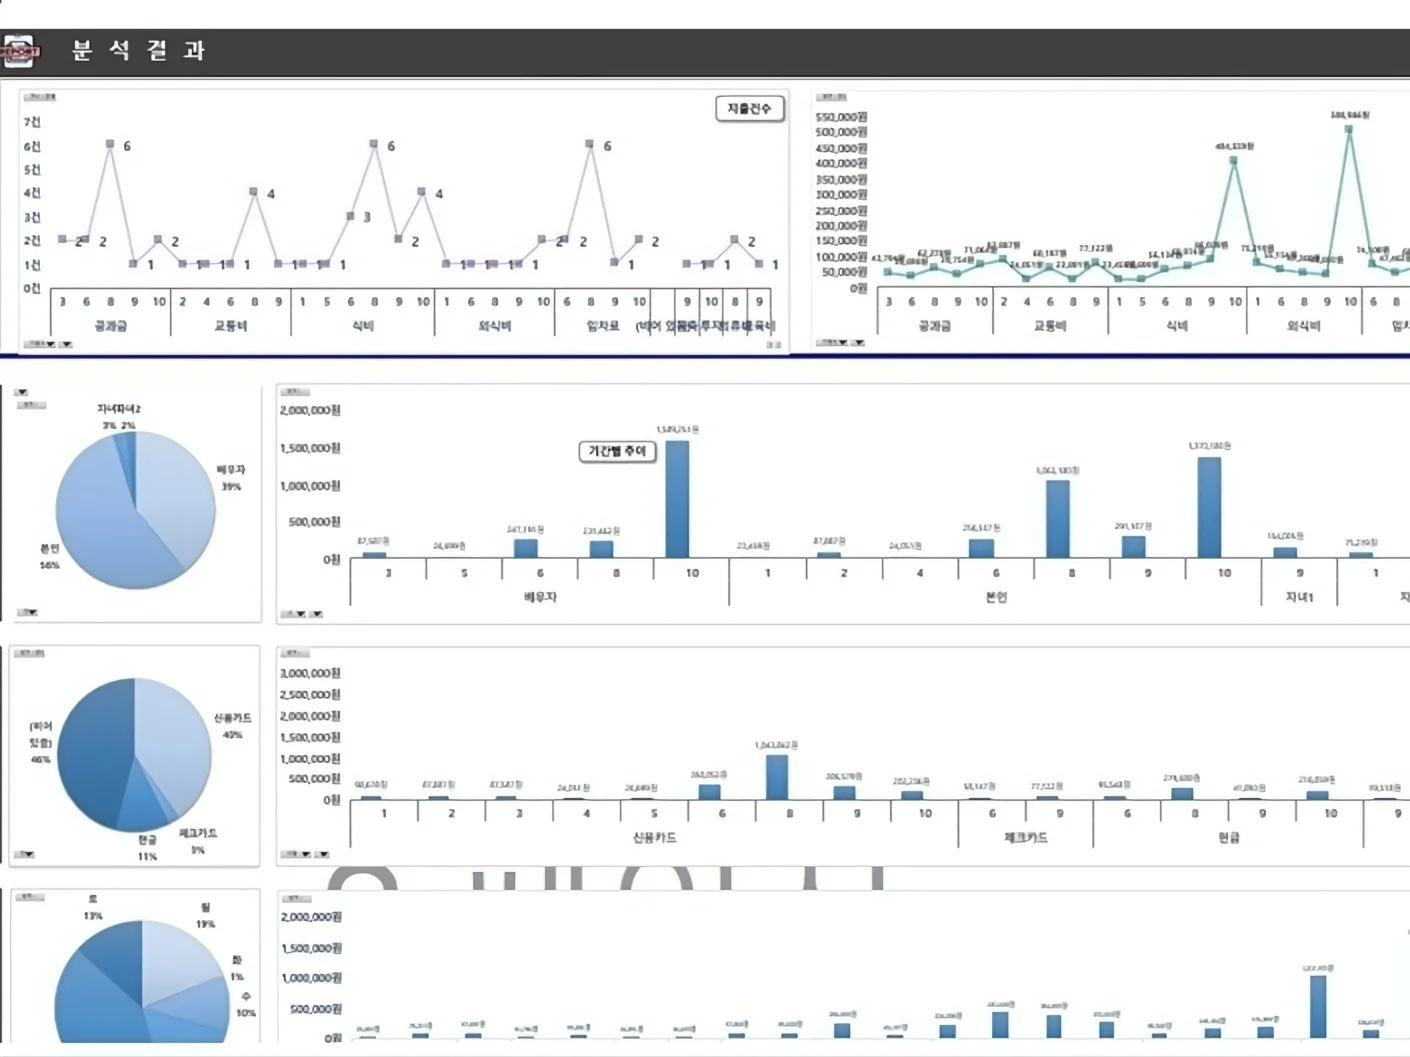The width and height of the screenshot is (1410, 1057).
Task: Click 외식비 axis label in 지출건수 chart
Action: 495,326
